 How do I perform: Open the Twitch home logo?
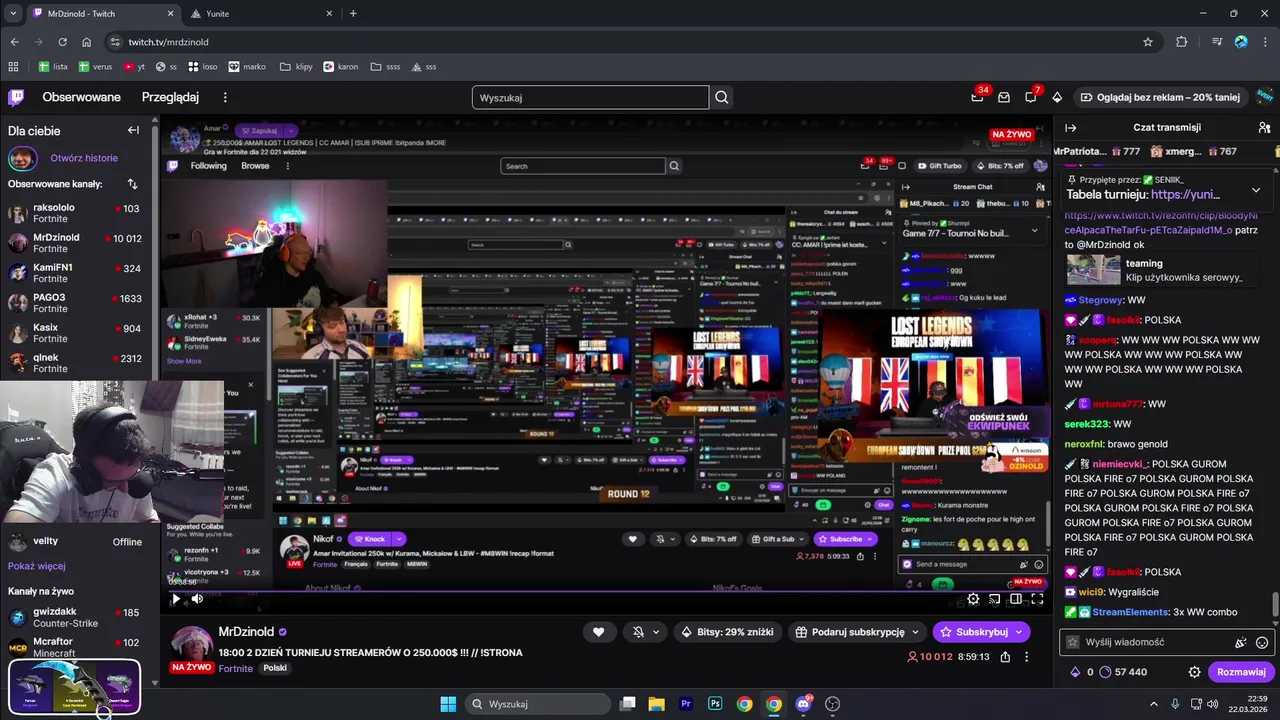point(16,97)
